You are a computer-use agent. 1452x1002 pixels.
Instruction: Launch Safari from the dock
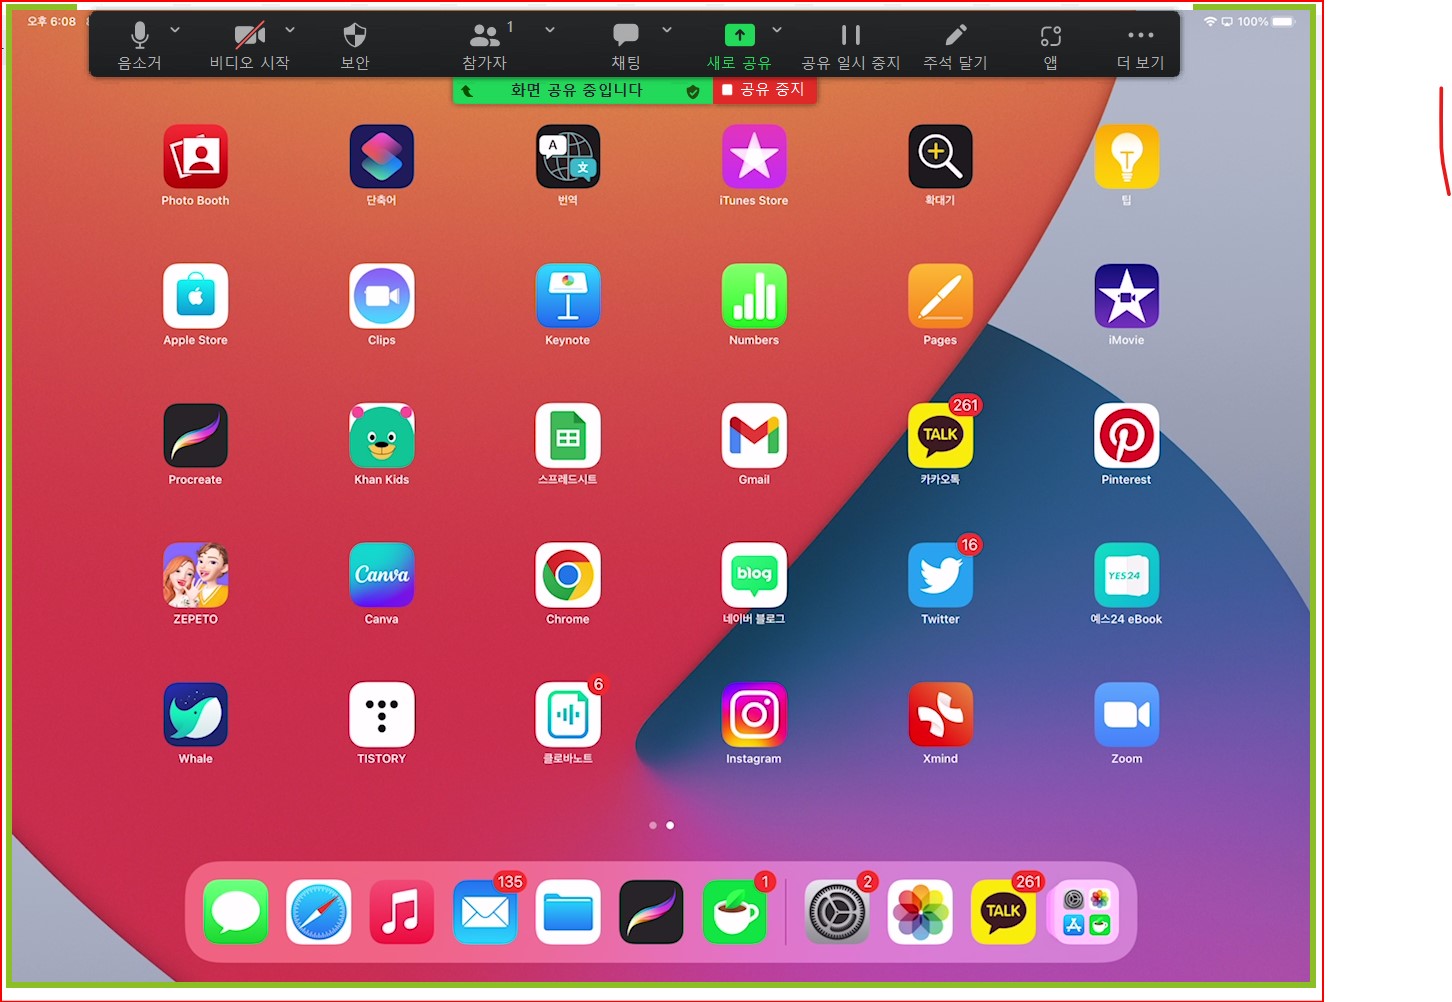[319, 912]
